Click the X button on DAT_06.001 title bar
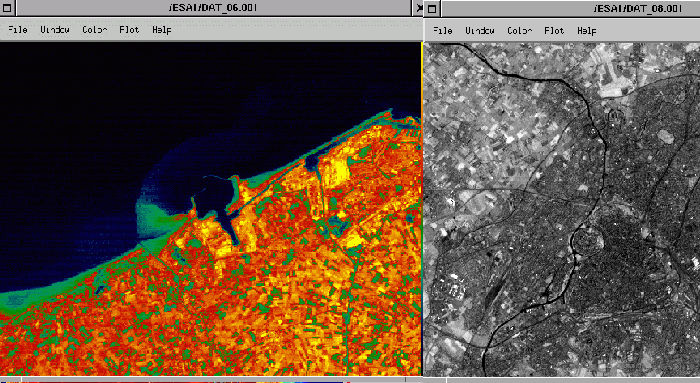Screen dimensions: 700x383 (x=418, y=8)
